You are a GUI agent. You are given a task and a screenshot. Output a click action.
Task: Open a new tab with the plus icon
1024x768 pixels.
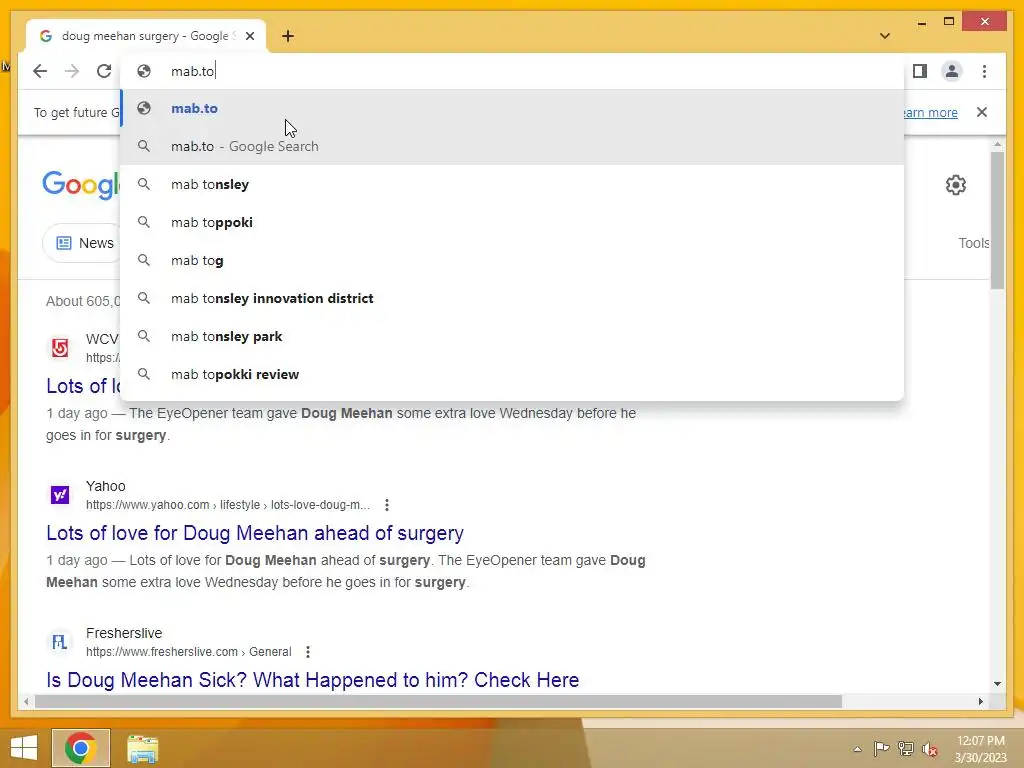coord(288,36)
